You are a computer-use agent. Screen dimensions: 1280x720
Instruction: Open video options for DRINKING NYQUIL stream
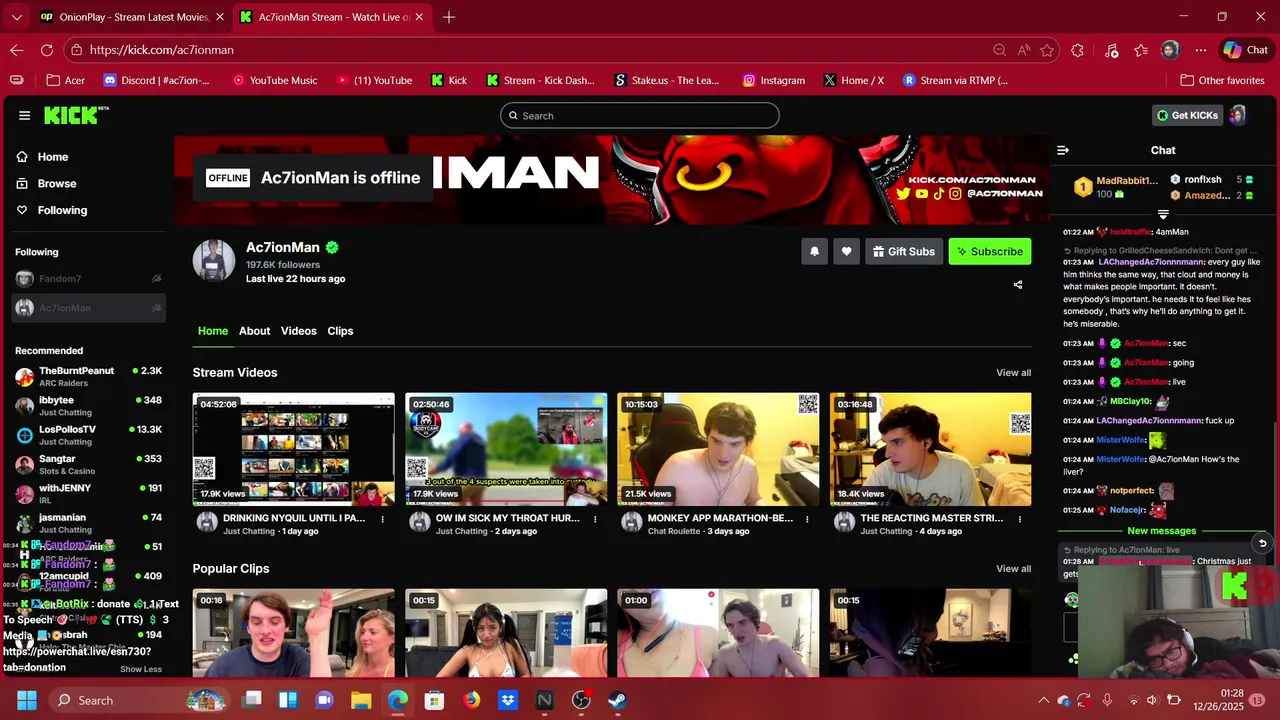pos(382,519)
